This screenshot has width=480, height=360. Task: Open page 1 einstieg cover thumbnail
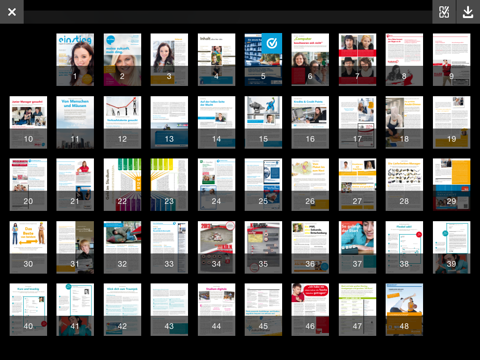(75, 60)
